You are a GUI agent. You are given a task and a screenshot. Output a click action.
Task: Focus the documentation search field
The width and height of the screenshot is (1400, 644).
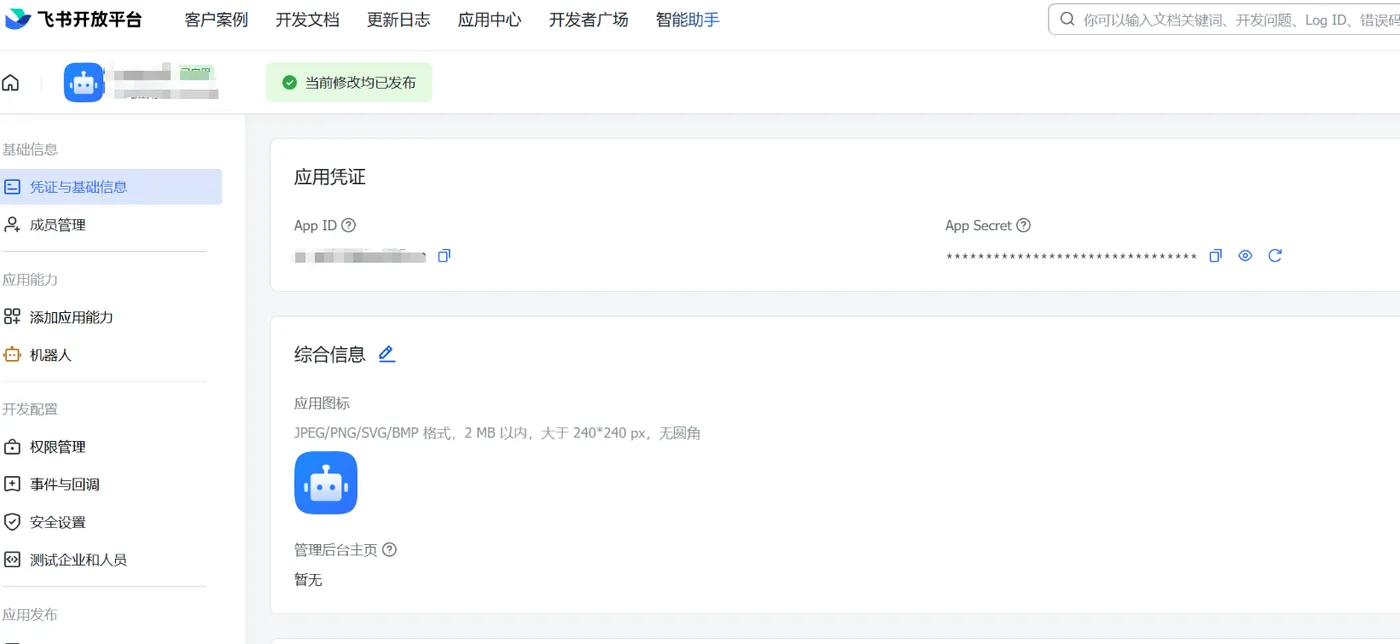[1224, 20]
